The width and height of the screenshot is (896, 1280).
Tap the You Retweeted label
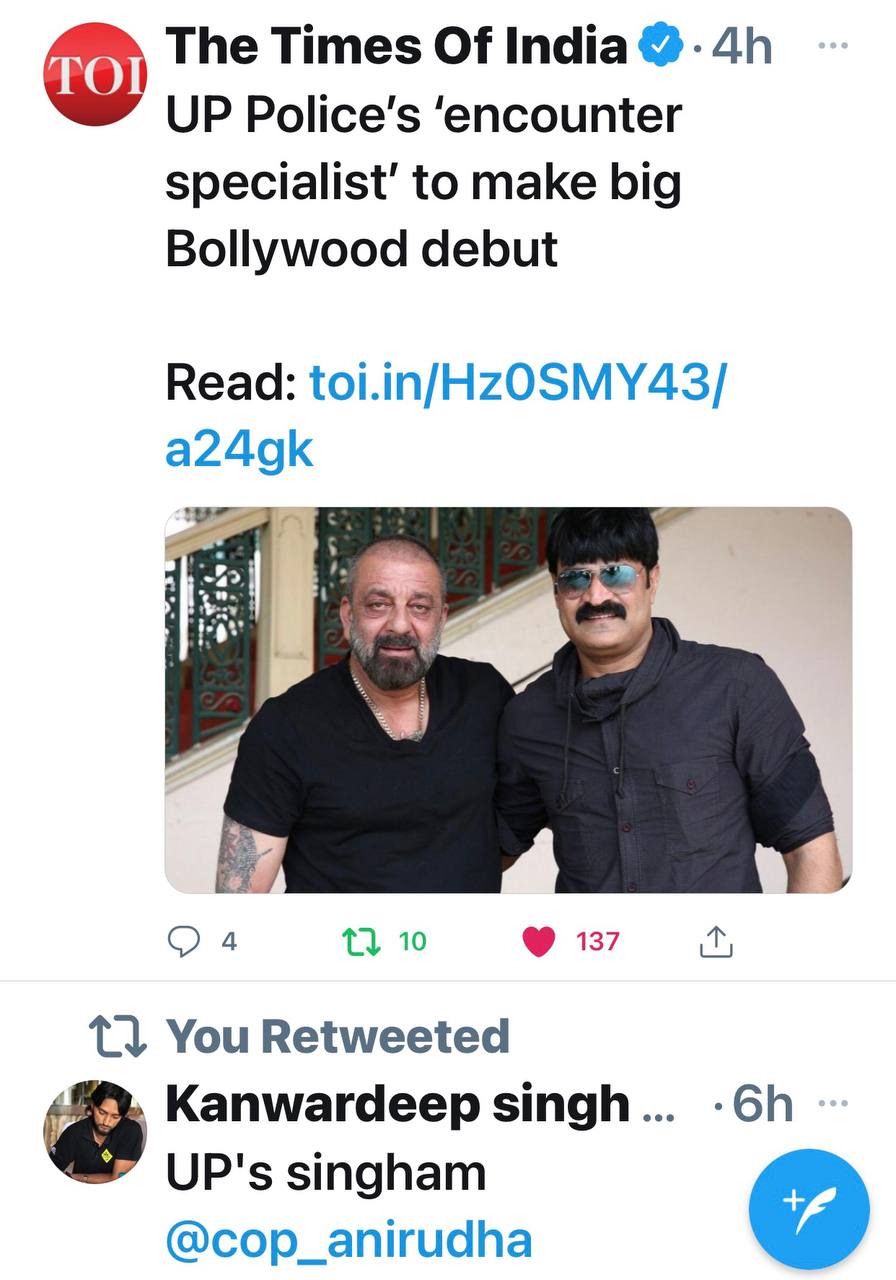(x=338, y=1037)
